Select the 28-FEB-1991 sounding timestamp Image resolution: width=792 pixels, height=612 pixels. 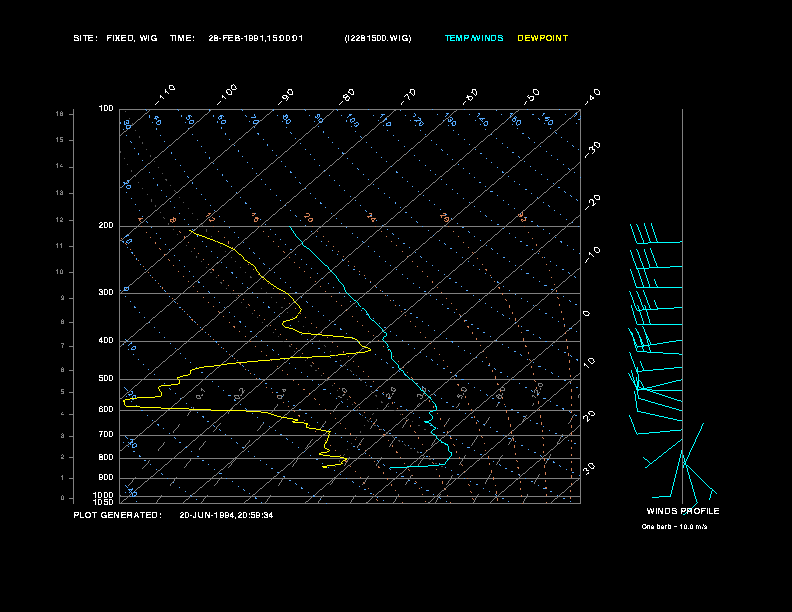256,38
